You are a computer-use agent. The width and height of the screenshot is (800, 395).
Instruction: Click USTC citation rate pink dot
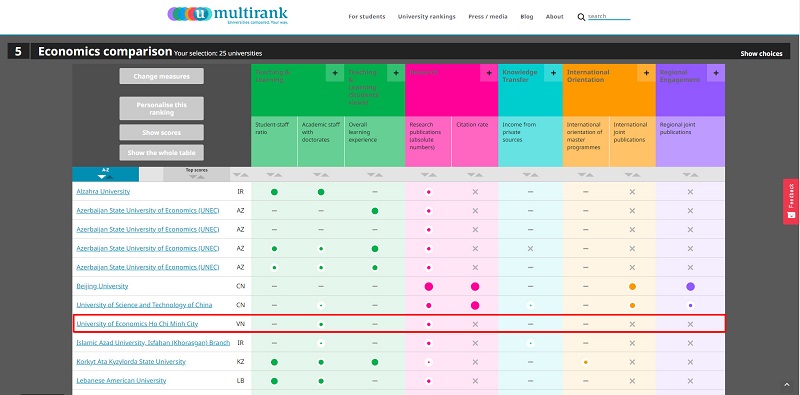(475, 305)
